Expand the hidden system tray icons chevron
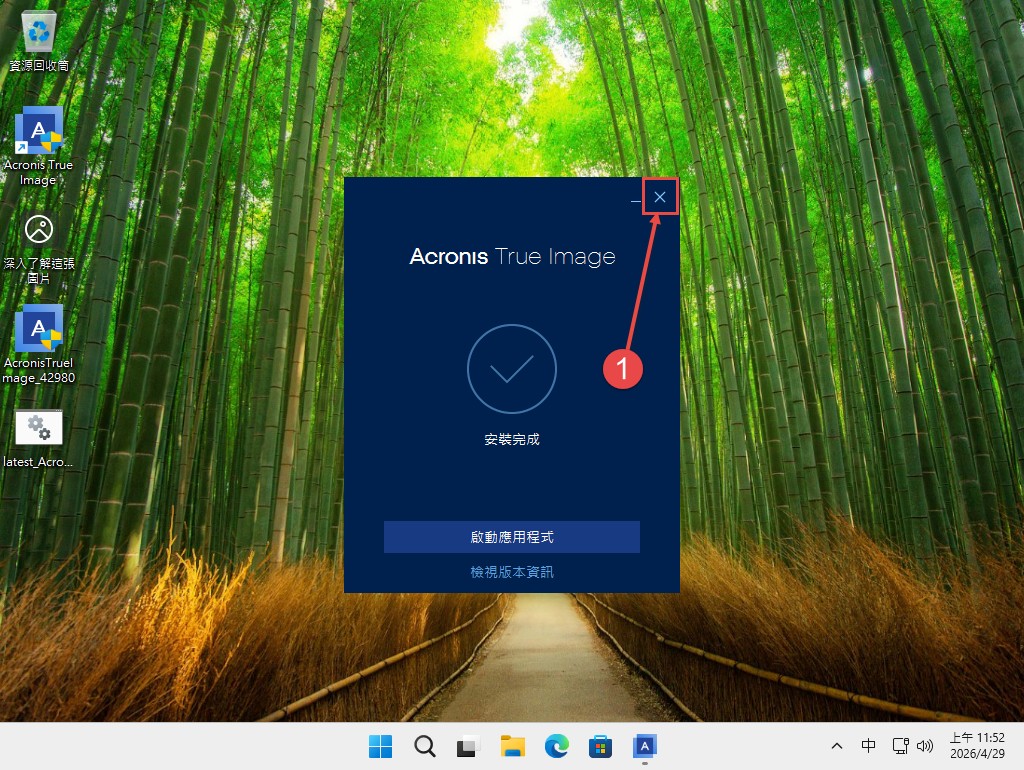Viewport: 1024px width, 770px height. click(x=837, y=746)
